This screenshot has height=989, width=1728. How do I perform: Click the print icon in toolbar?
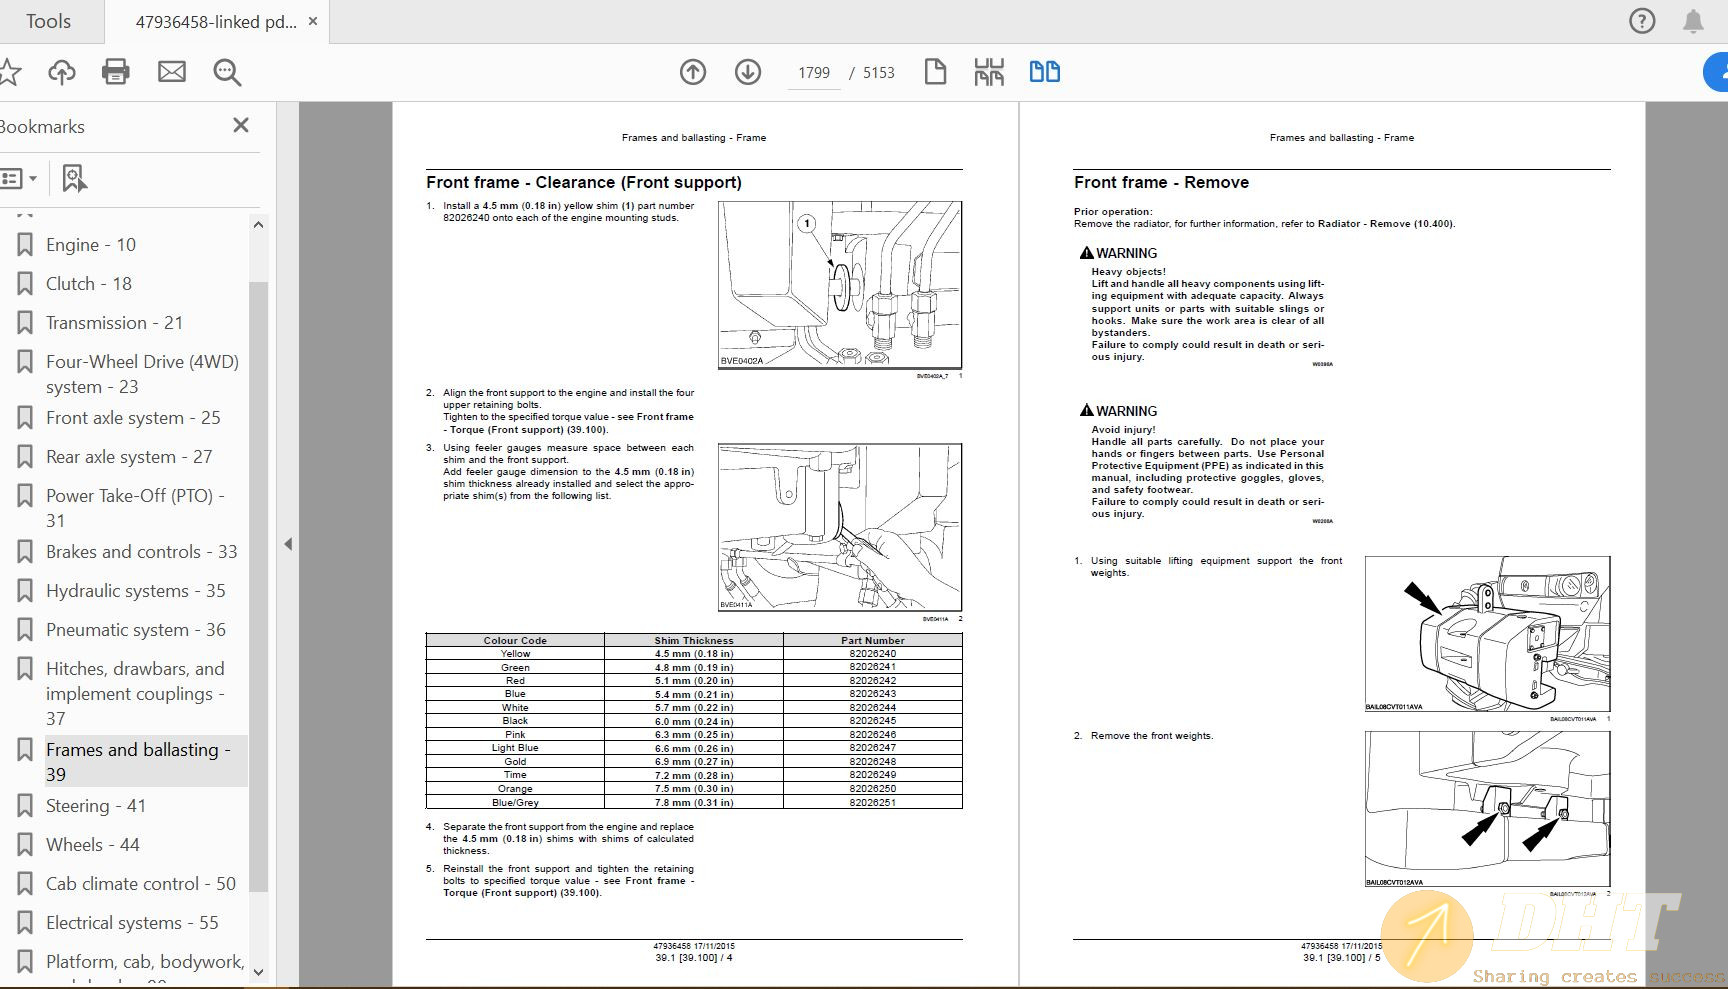(x=116, y=72)
